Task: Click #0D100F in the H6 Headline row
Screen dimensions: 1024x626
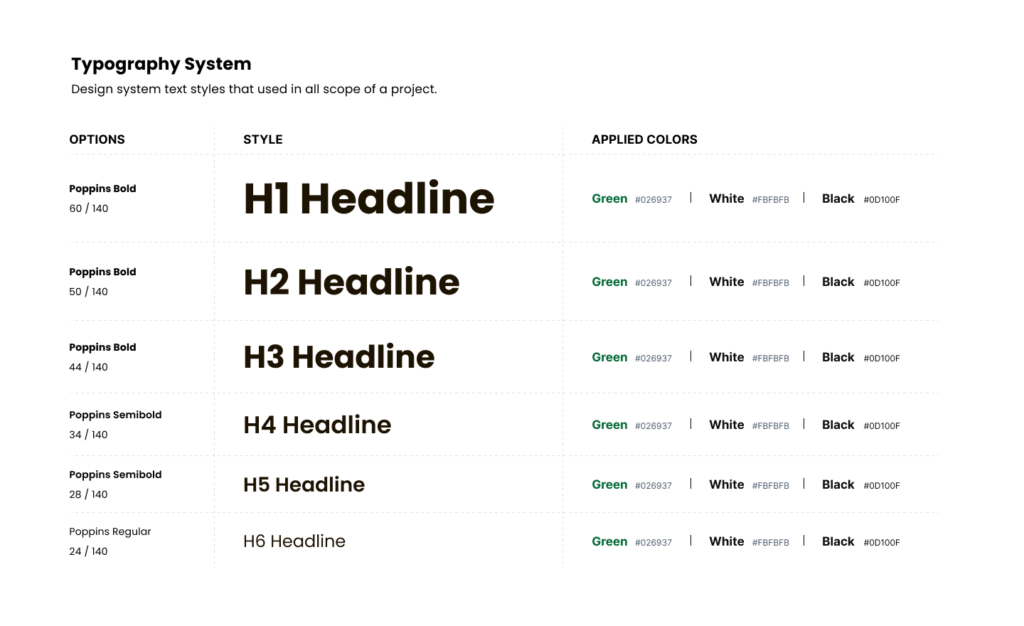Action: pos(882,542)
